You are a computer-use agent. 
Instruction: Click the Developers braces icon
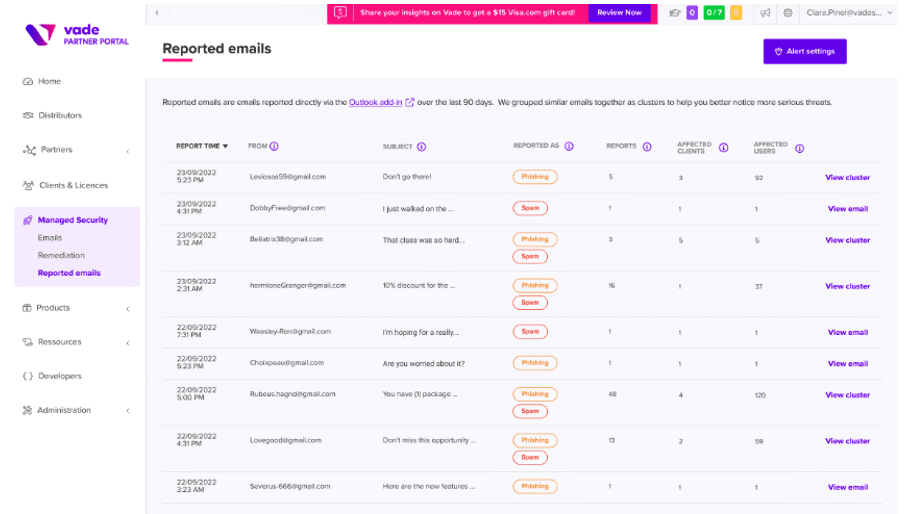click(27, 376)
